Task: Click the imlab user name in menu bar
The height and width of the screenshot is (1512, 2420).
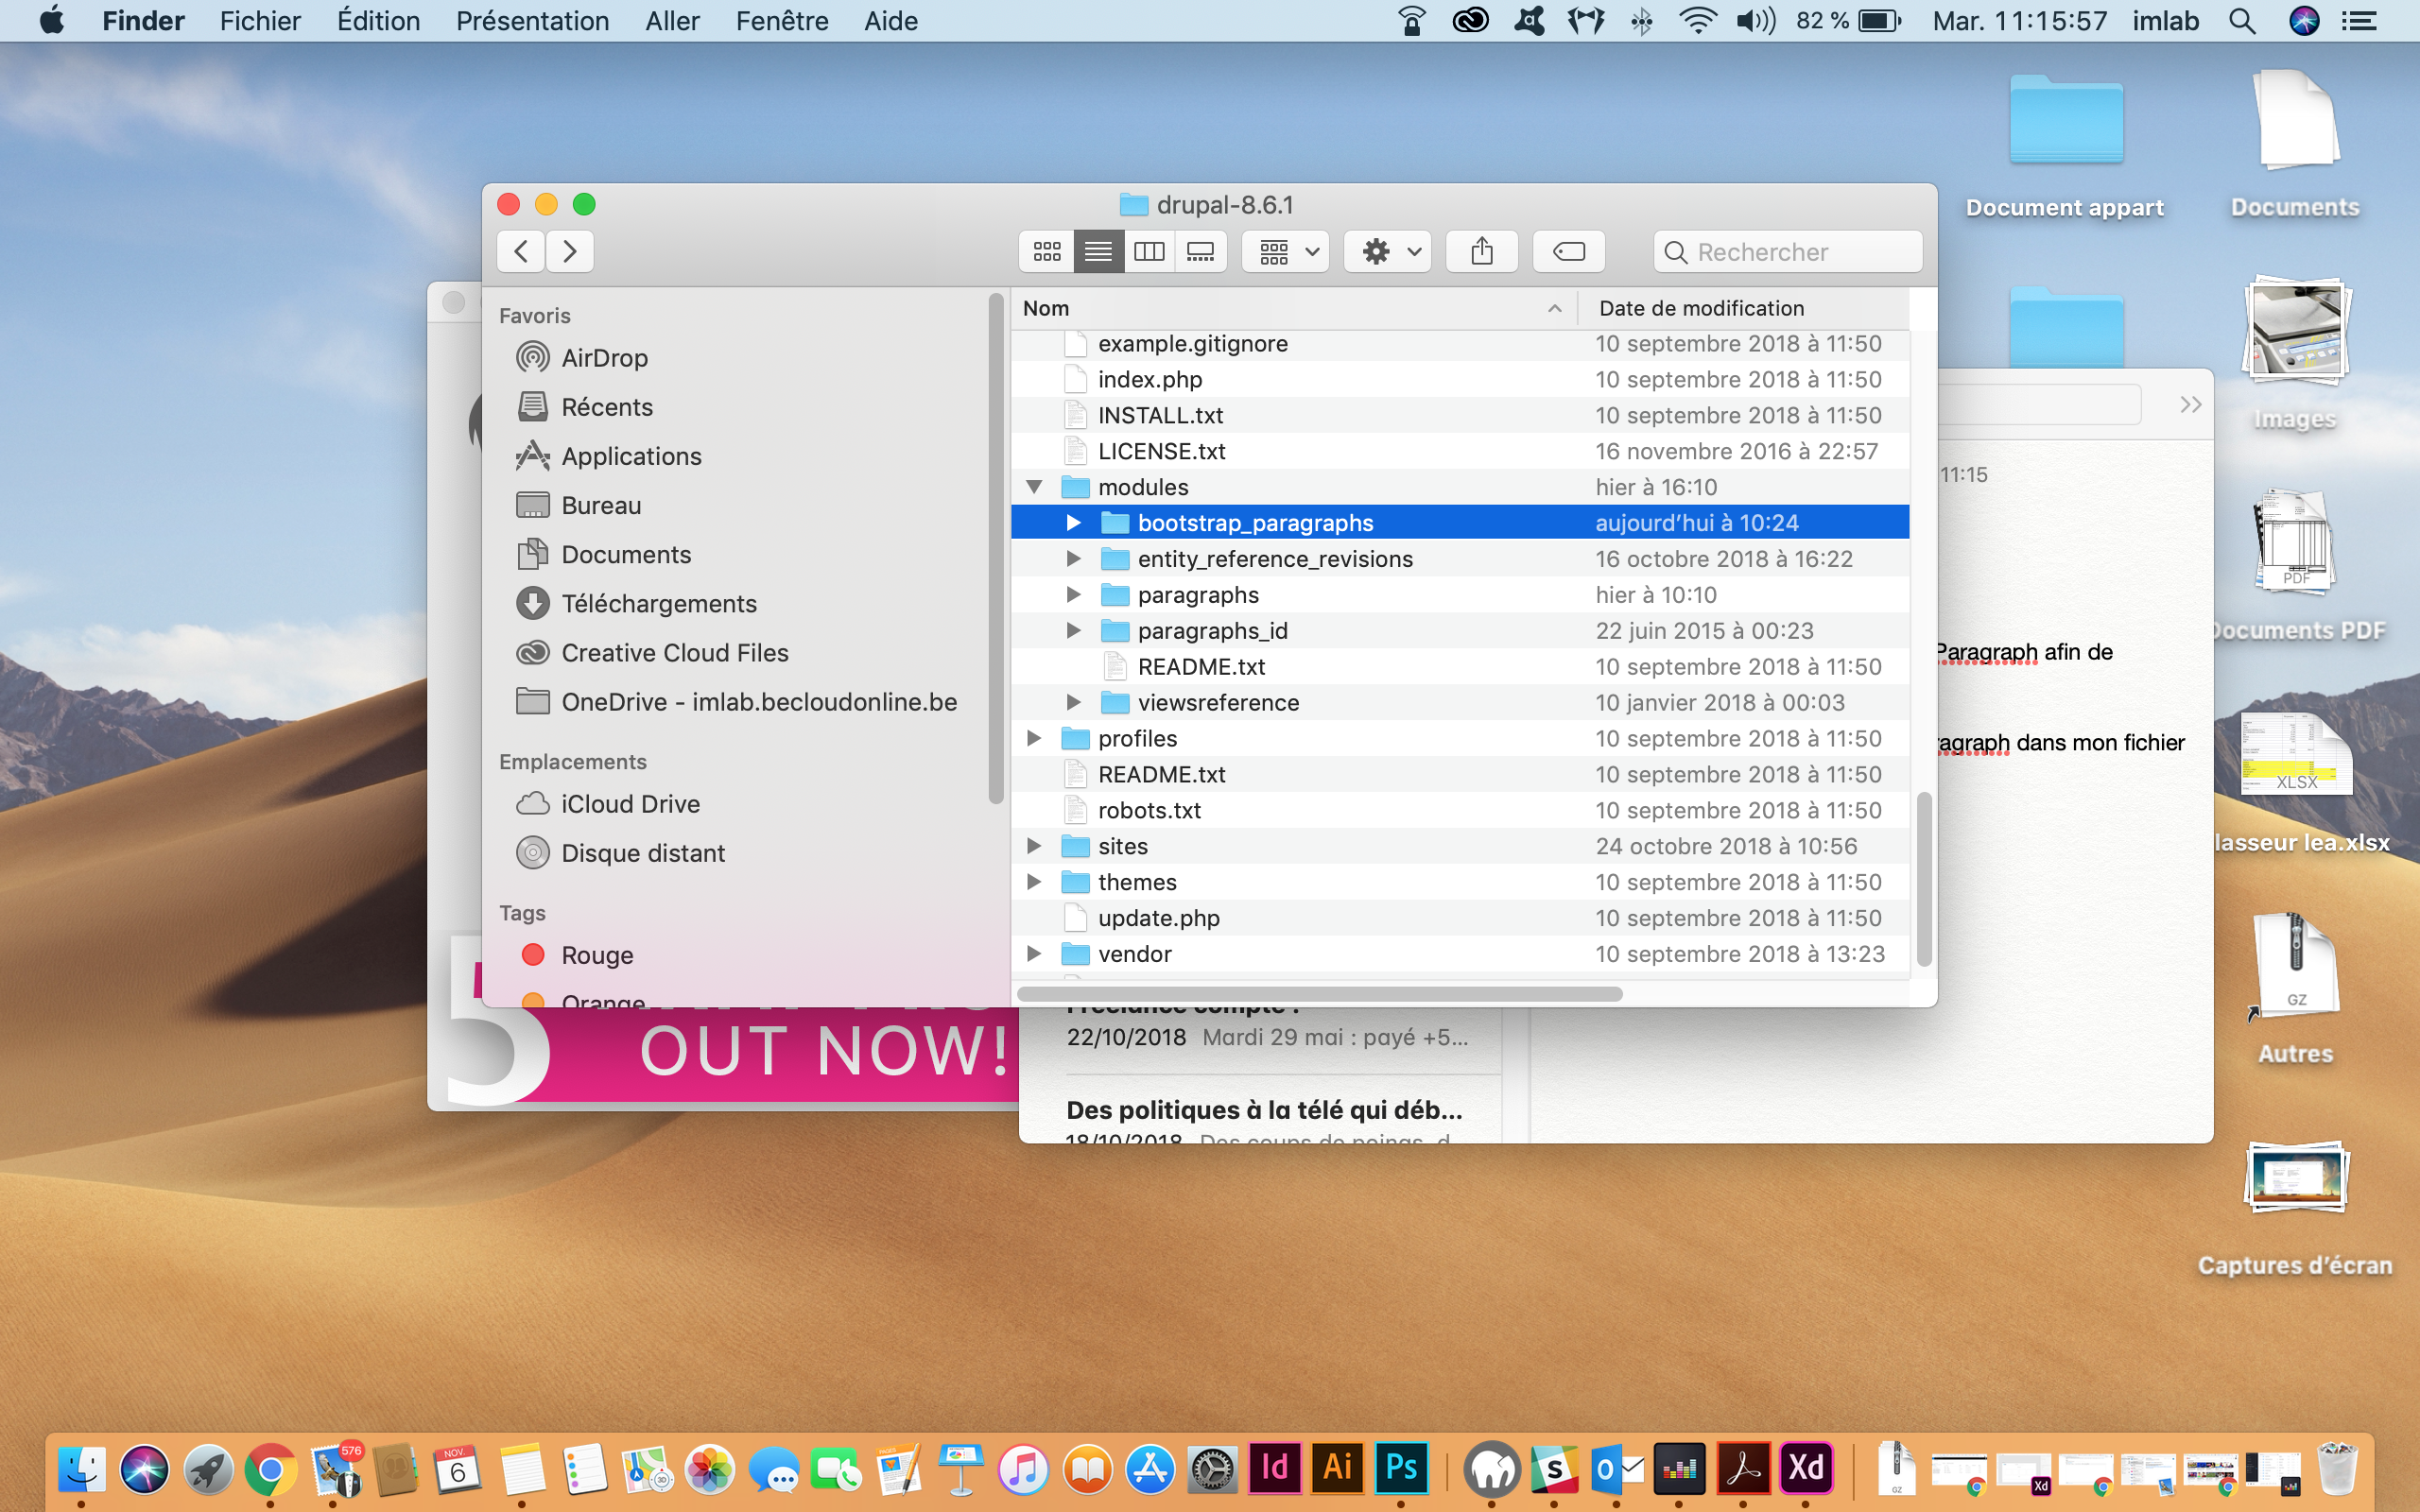Action: [2165, 21]
